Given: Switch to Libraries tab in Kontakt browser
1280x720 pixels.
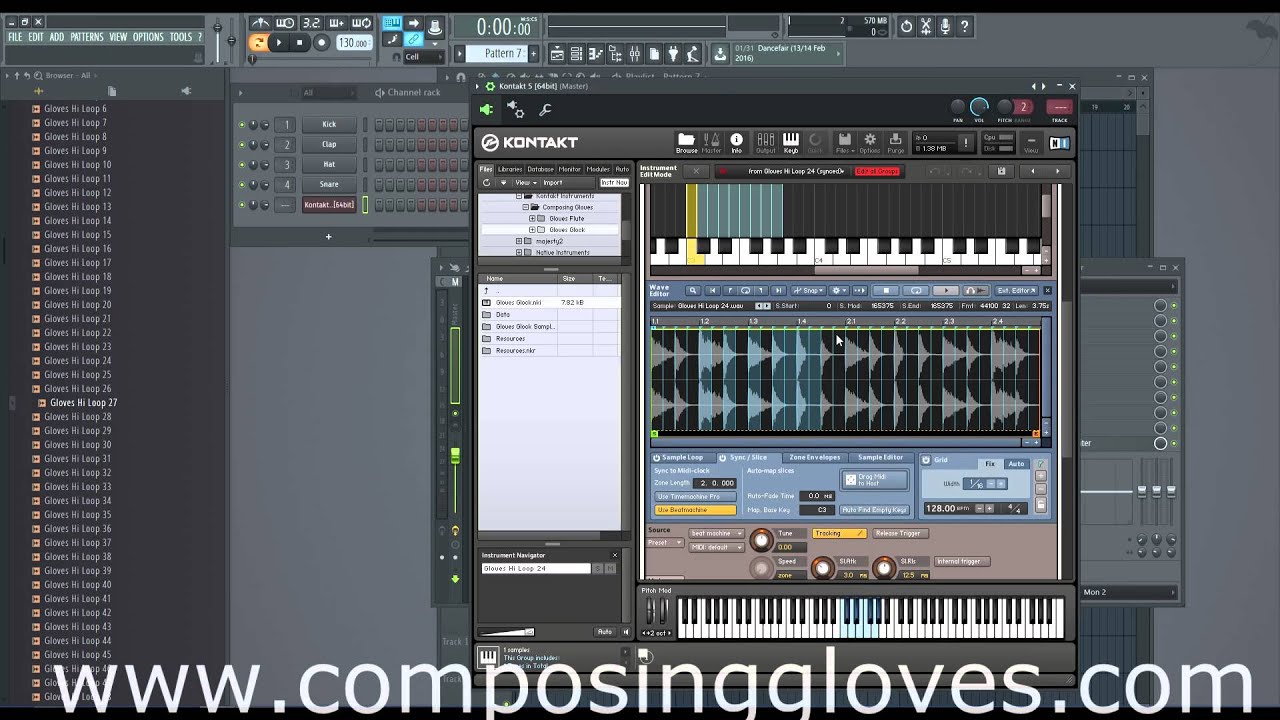Looking at the screenshot, I should [x=510, y=169].
